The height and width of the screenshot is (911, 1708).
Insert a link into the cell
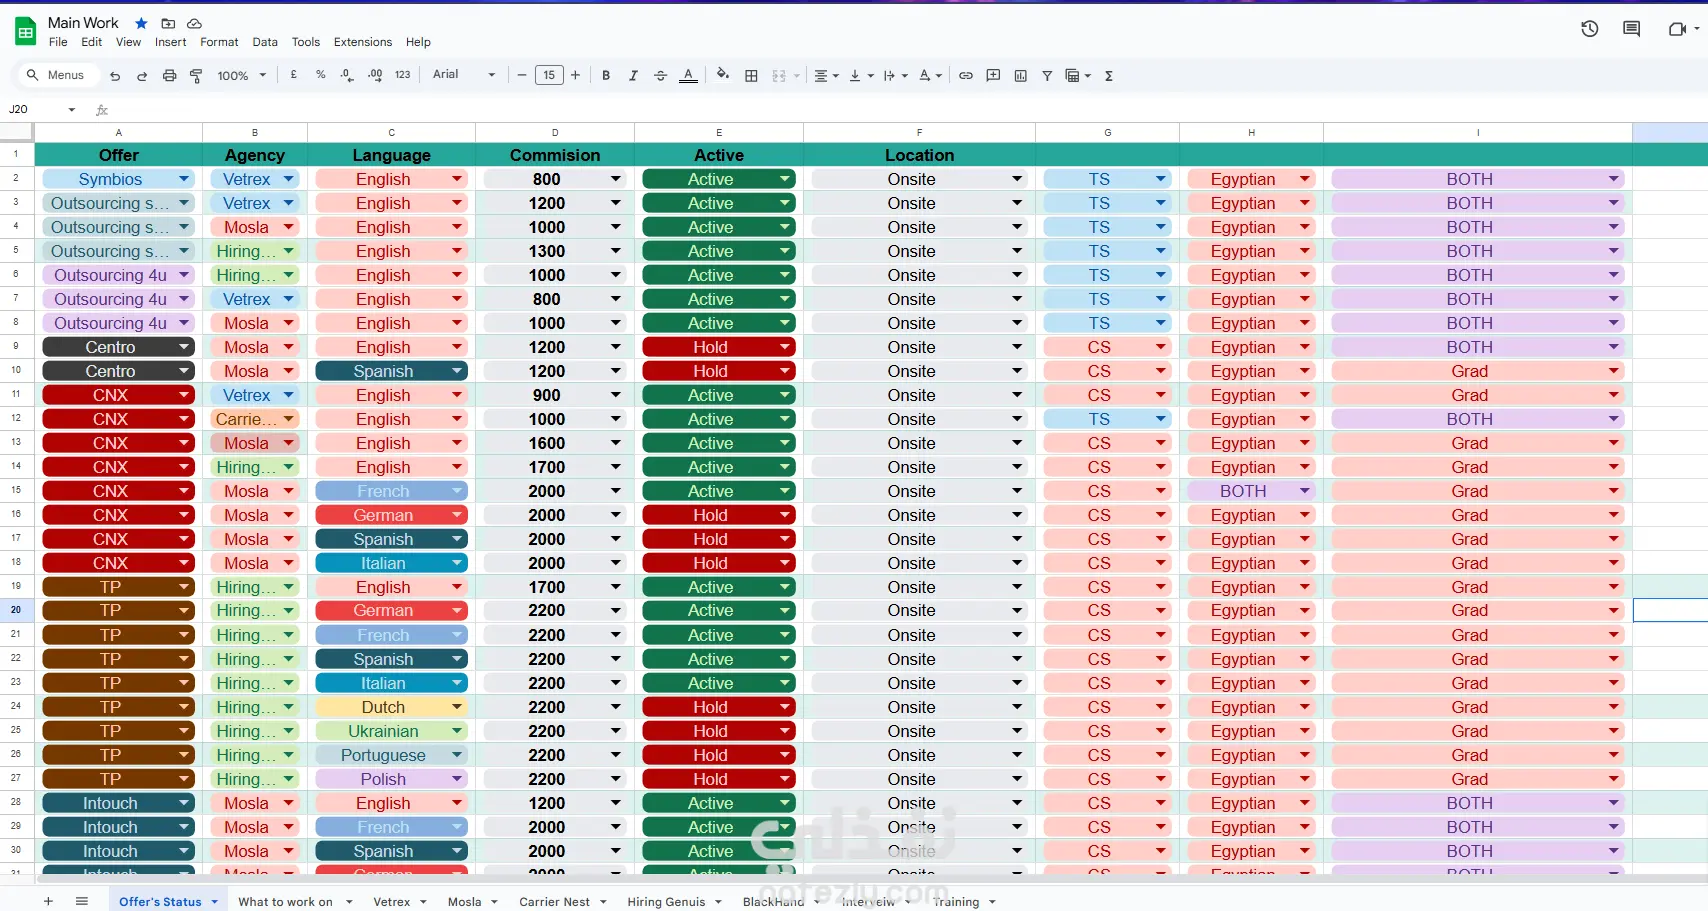tap(965, 75)
